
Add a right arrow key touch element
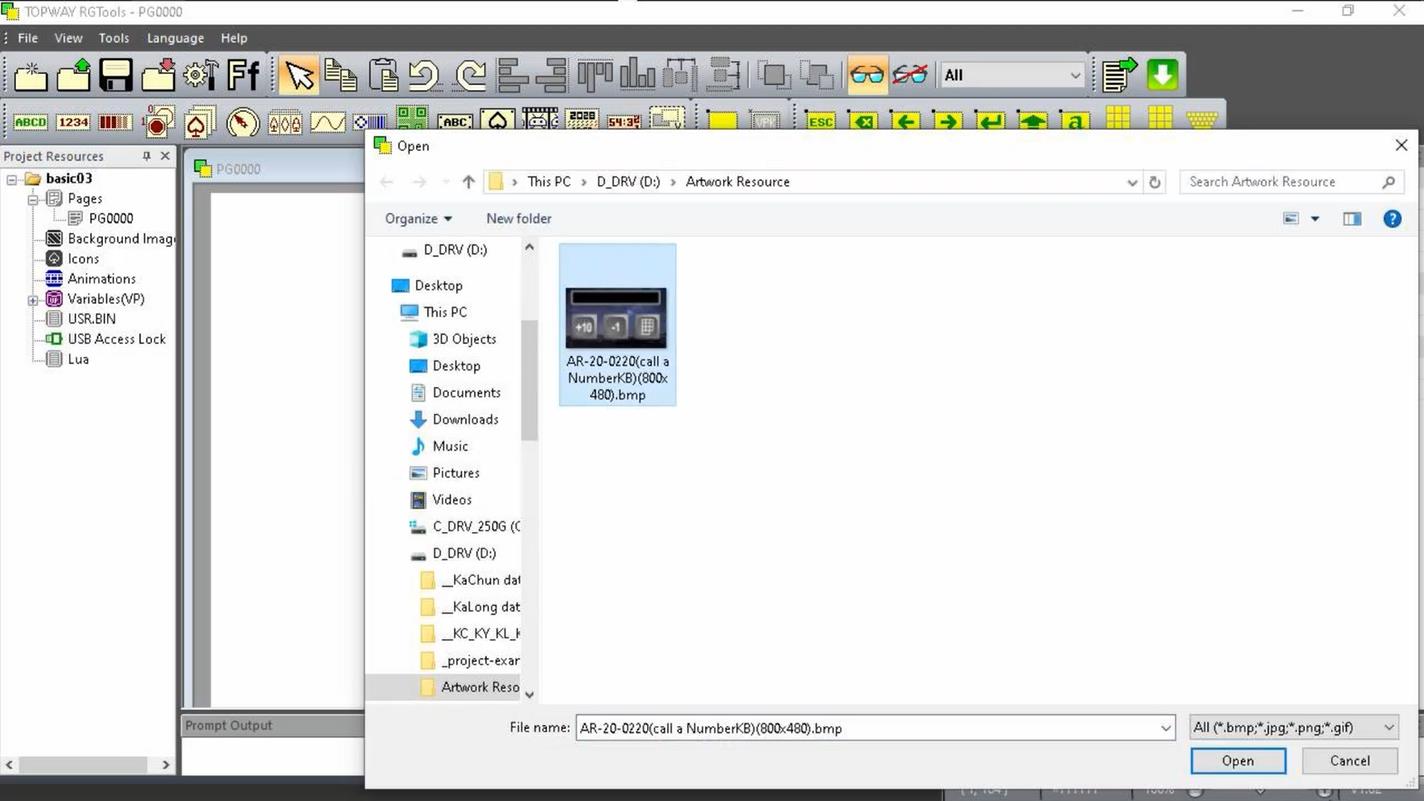tap(948, 121)
